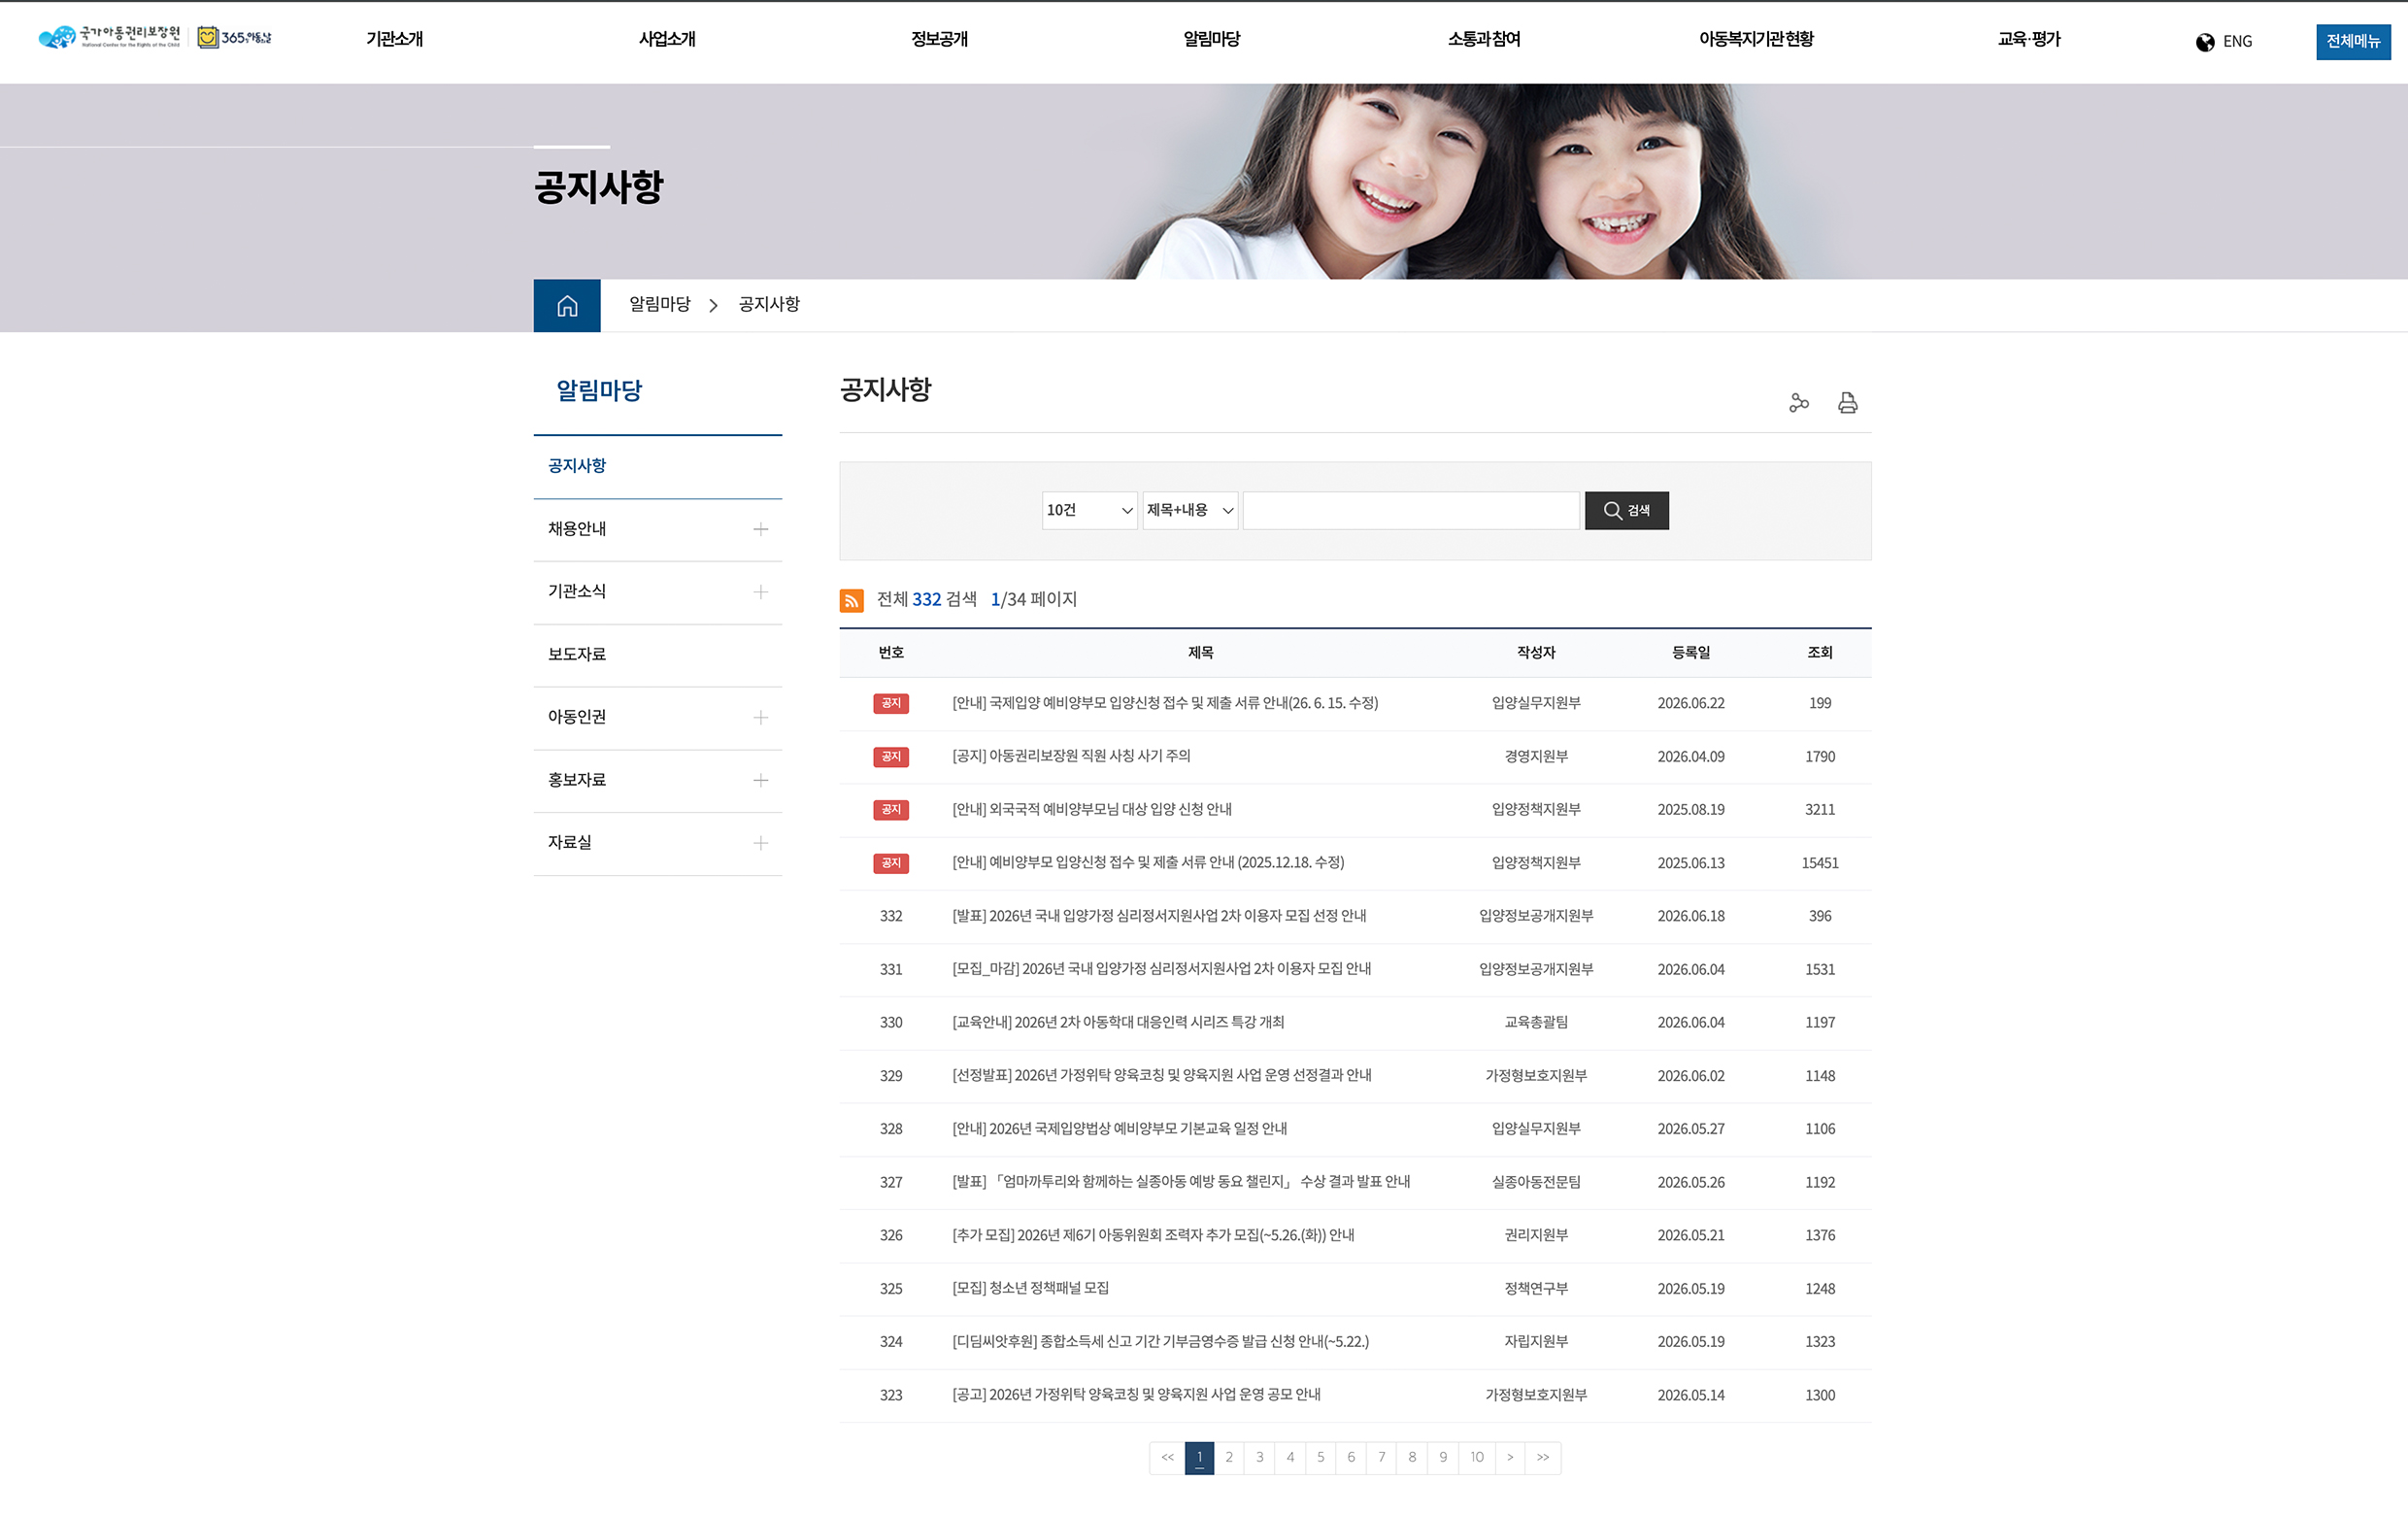The height and width of the screenshot is (1515, 2408).
Task: Click the view count 15451
Action: click(x=1820, y=863)
